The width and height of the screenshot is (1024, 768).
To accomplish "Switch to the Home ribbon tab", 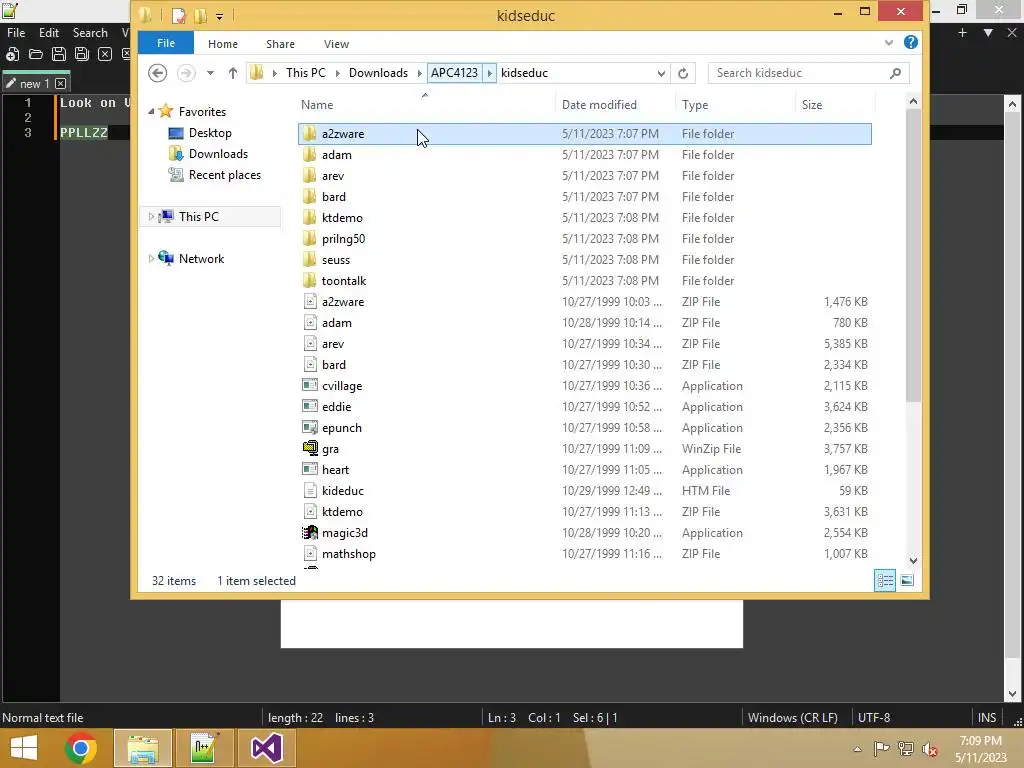I will [223, 44].
